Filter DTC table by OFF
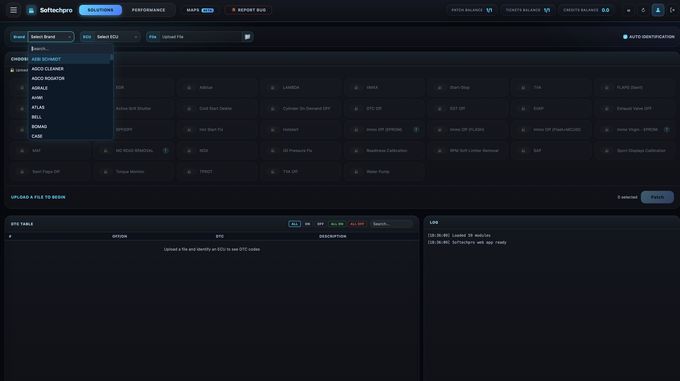 point(320,224)
